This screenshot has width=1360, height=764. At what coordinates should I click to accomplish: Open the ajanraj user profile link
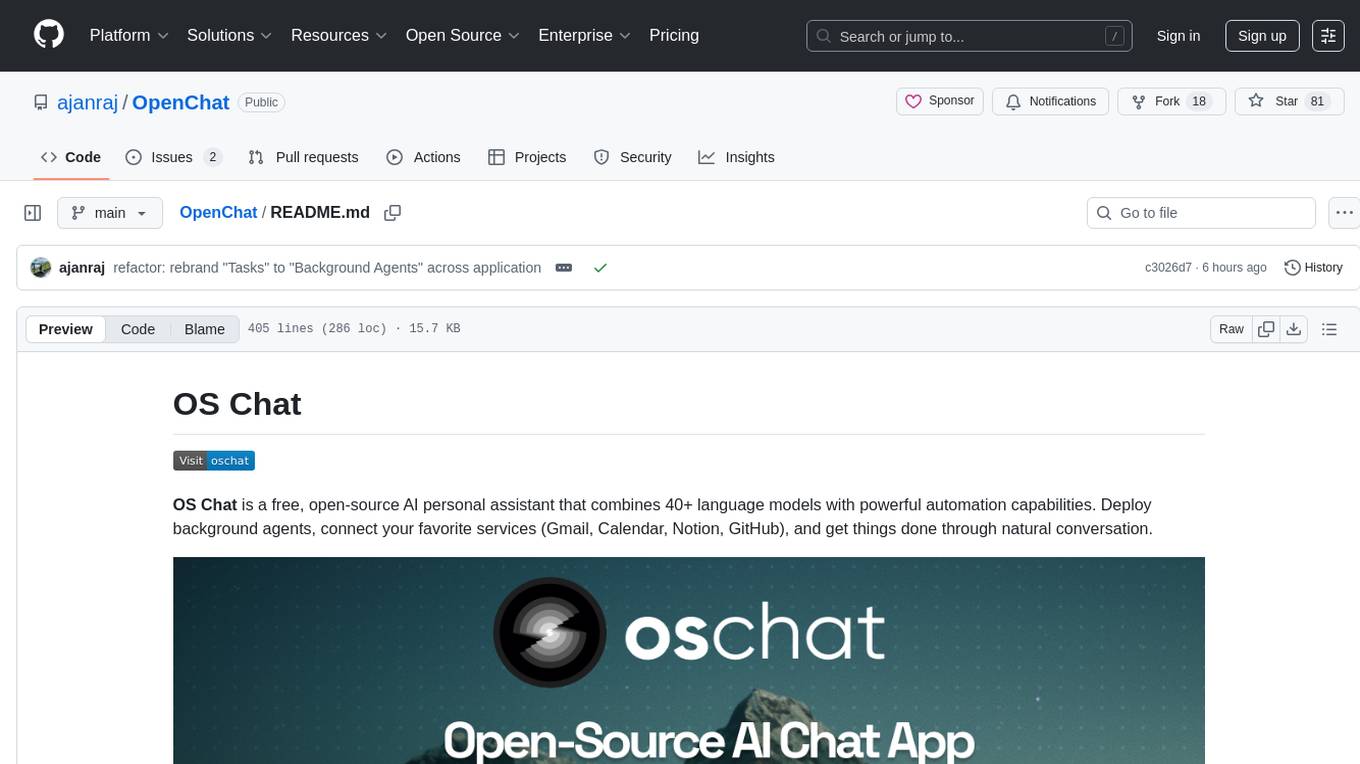[88, 102]
